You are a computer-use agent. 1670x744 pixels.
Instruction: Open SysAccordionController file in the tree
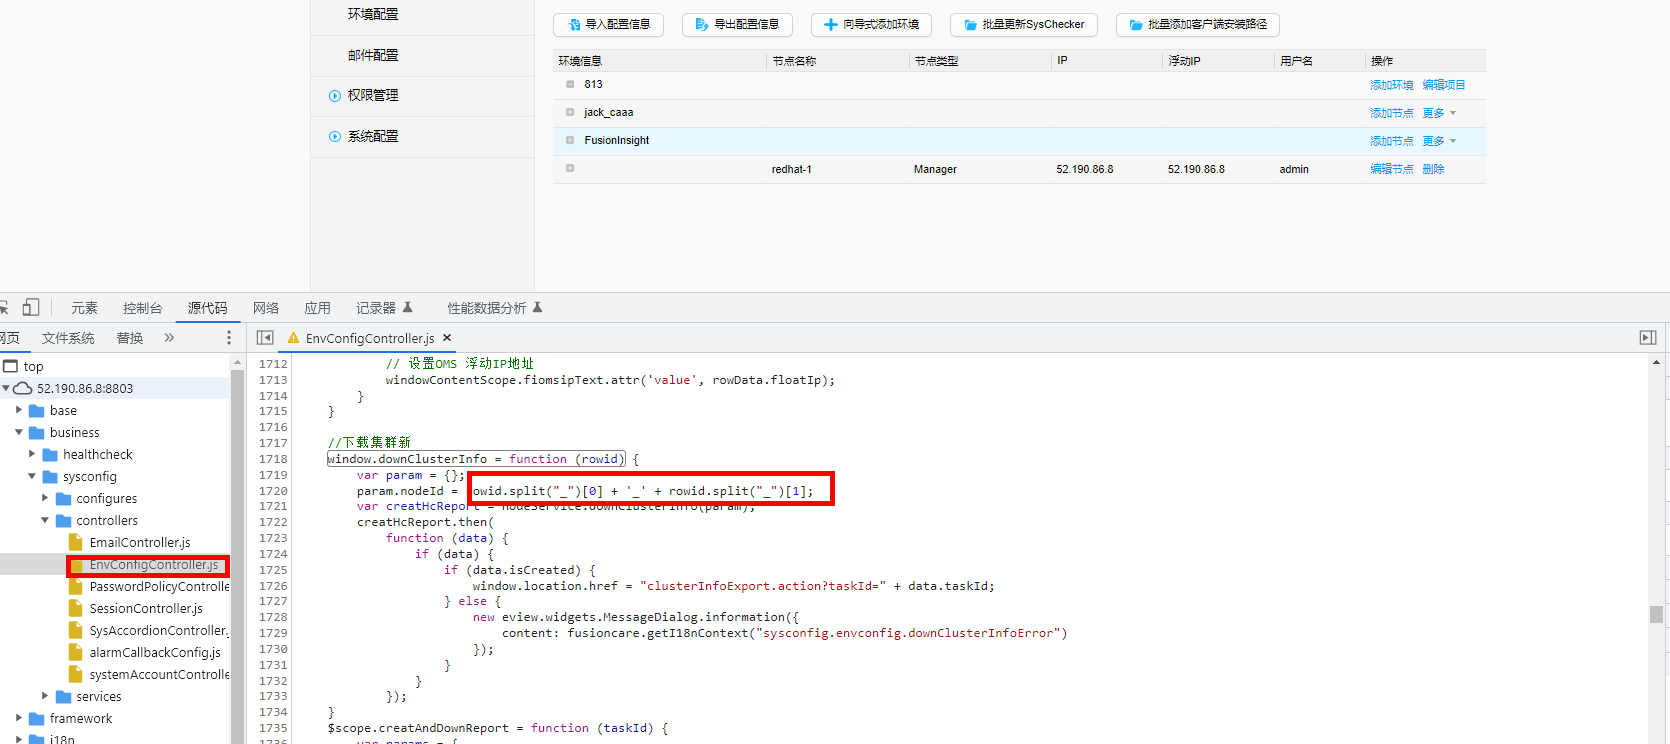click(x=158, y=630)
